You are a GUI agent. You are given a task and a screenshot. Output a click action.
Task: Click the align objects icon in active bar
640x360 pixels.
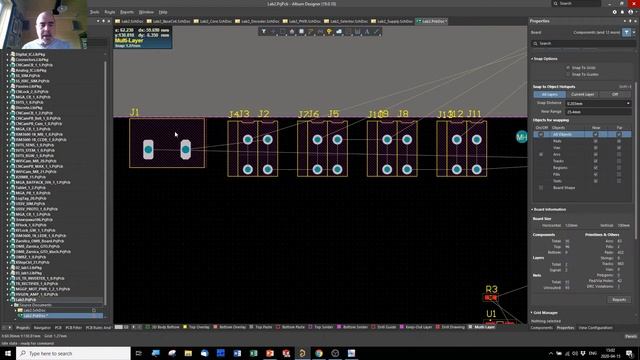(292, 31)
